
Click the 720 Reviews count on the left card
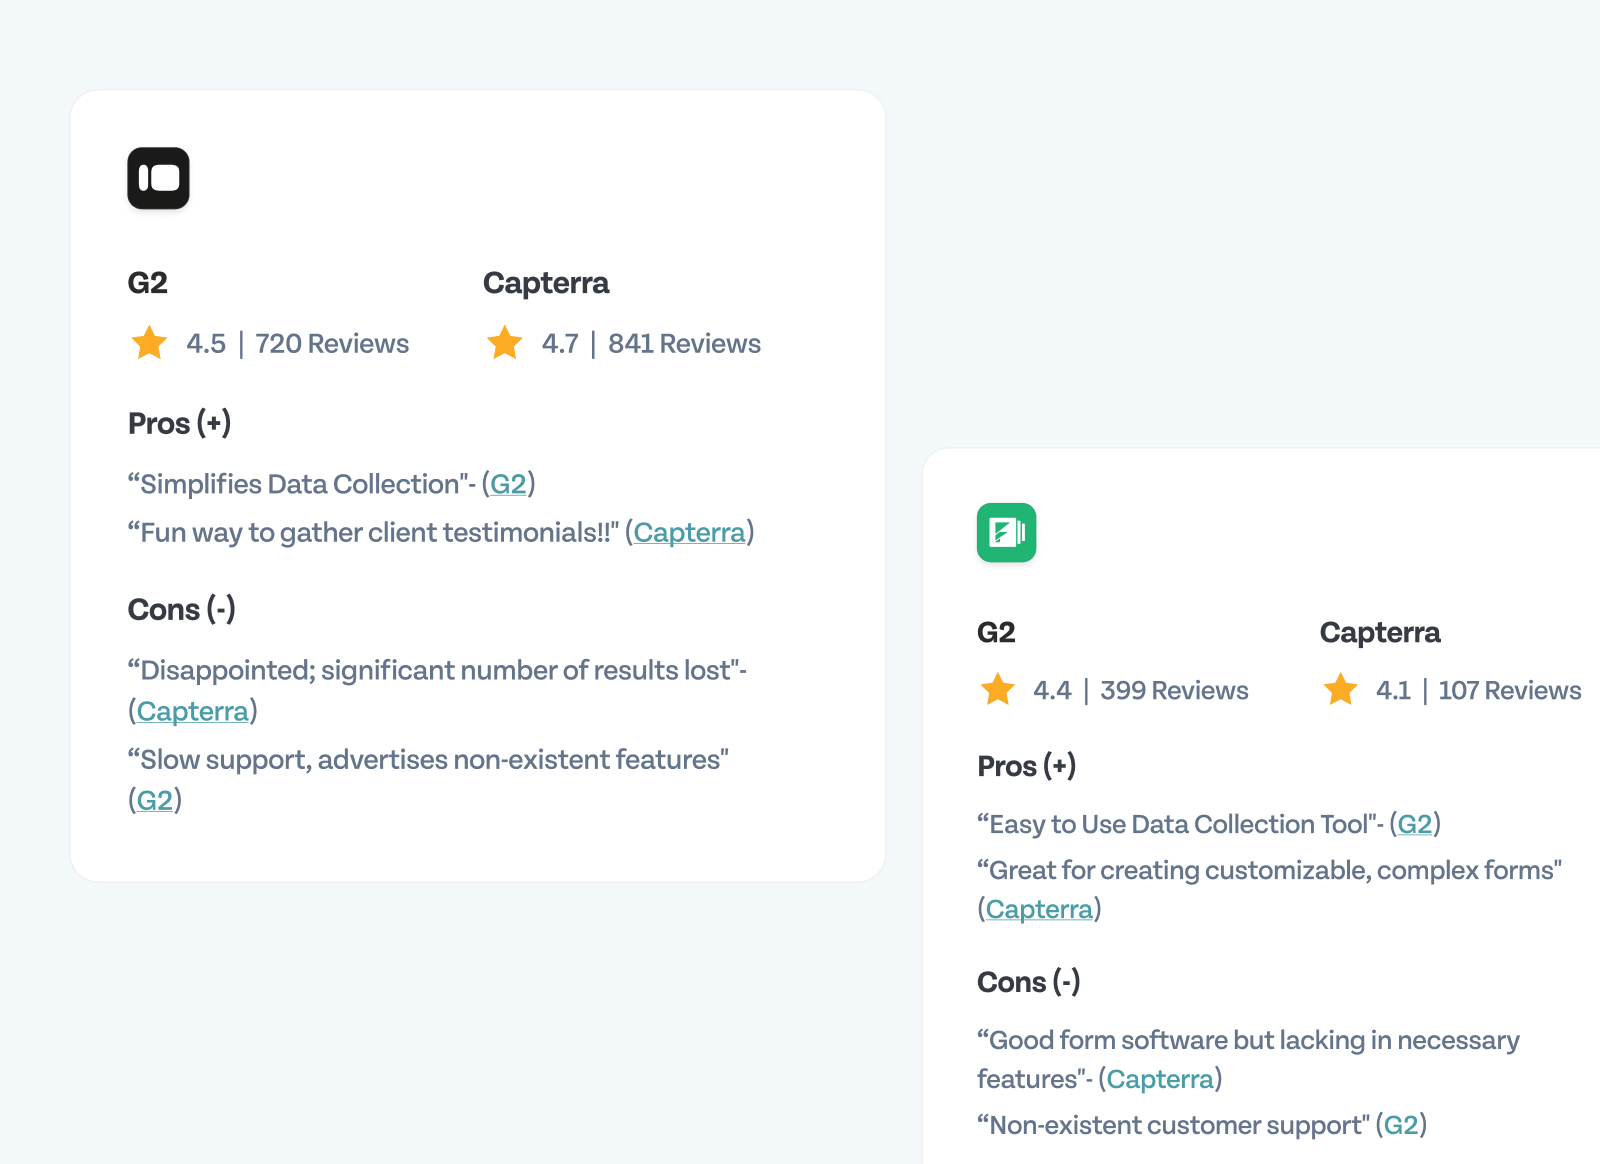332,343
